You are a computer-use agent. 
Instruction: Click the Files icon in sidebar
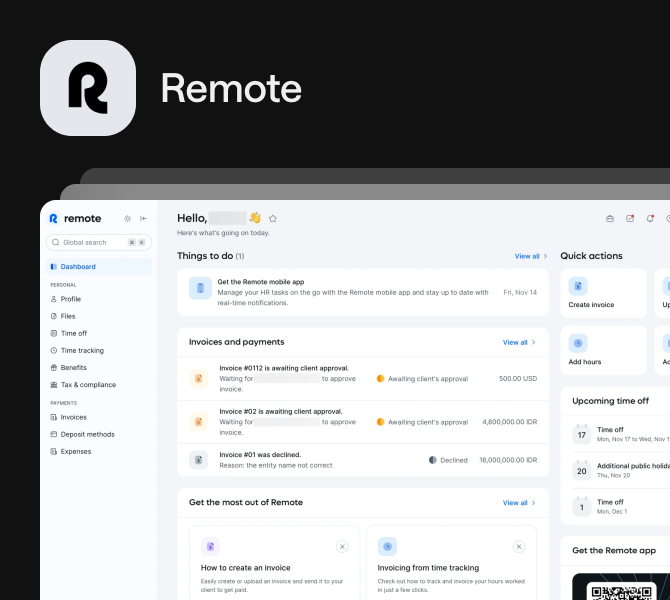tap(54, 316)
